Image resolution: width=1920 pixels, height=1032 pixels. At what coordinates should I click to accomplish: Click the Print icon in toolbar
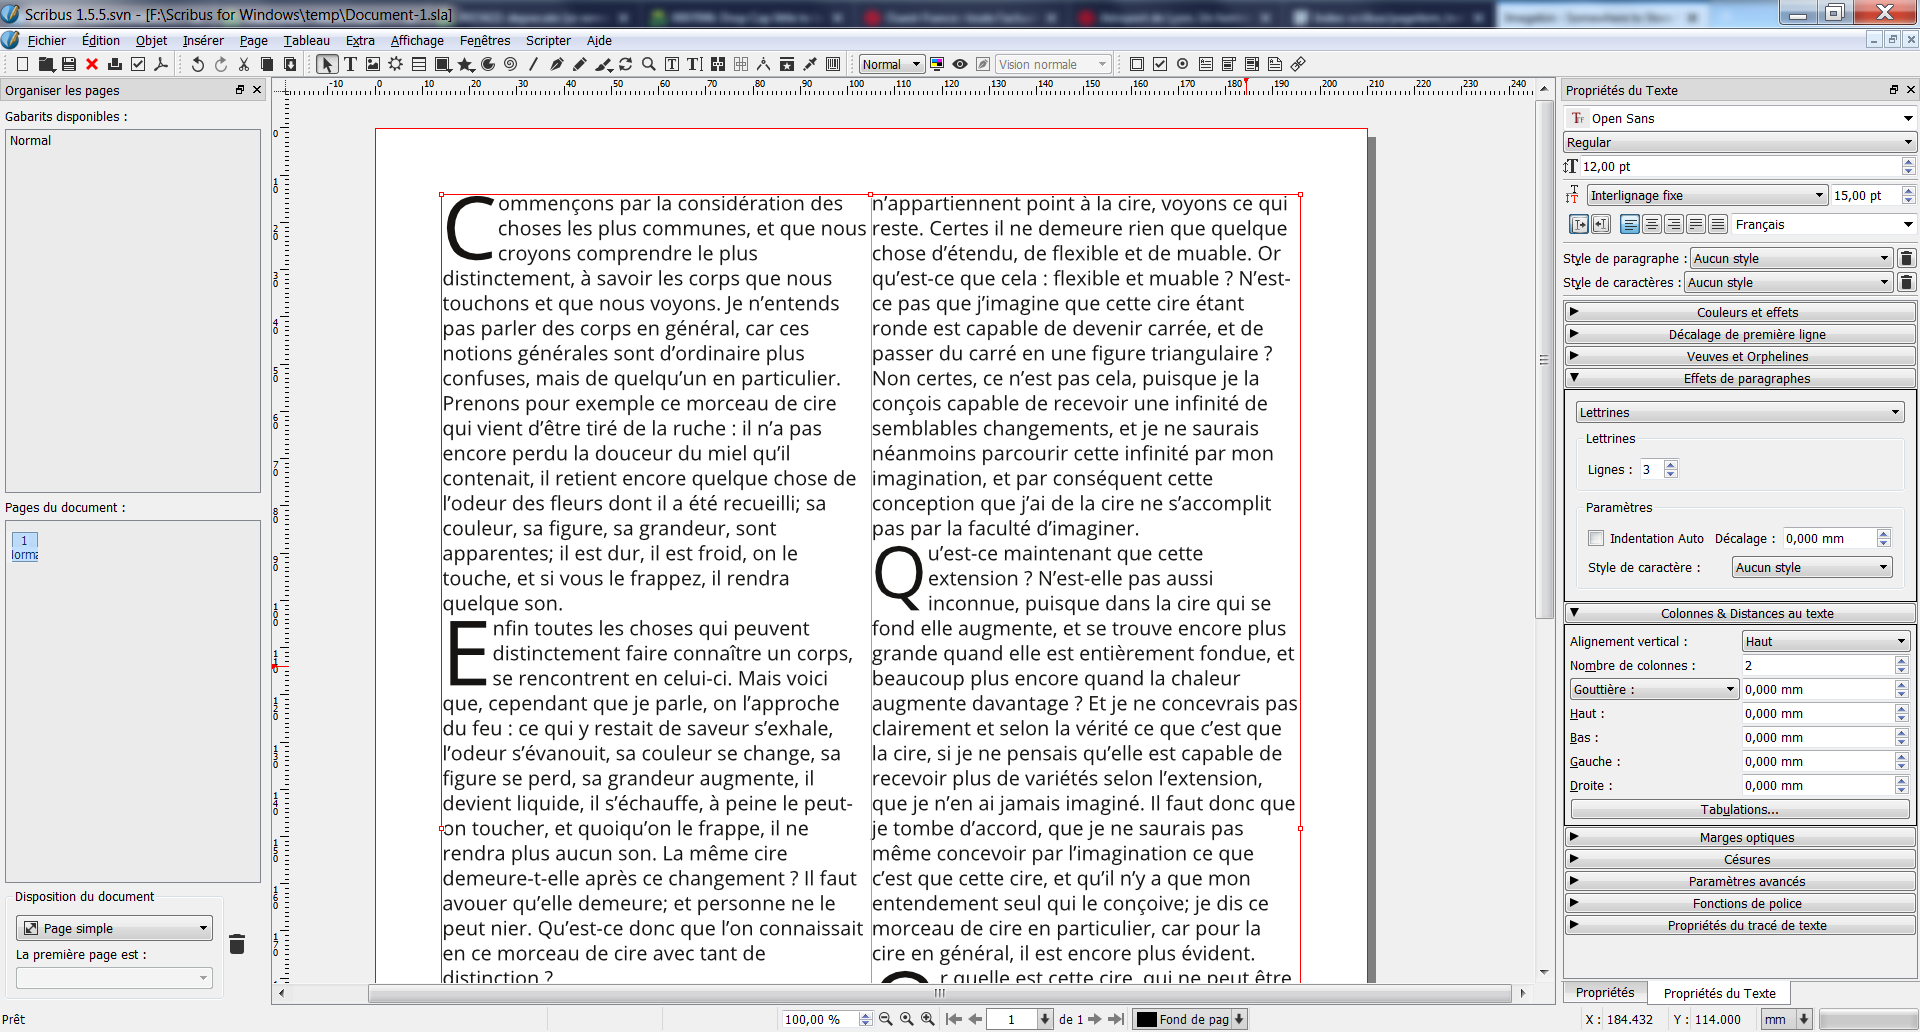click(x=115, y=64)
